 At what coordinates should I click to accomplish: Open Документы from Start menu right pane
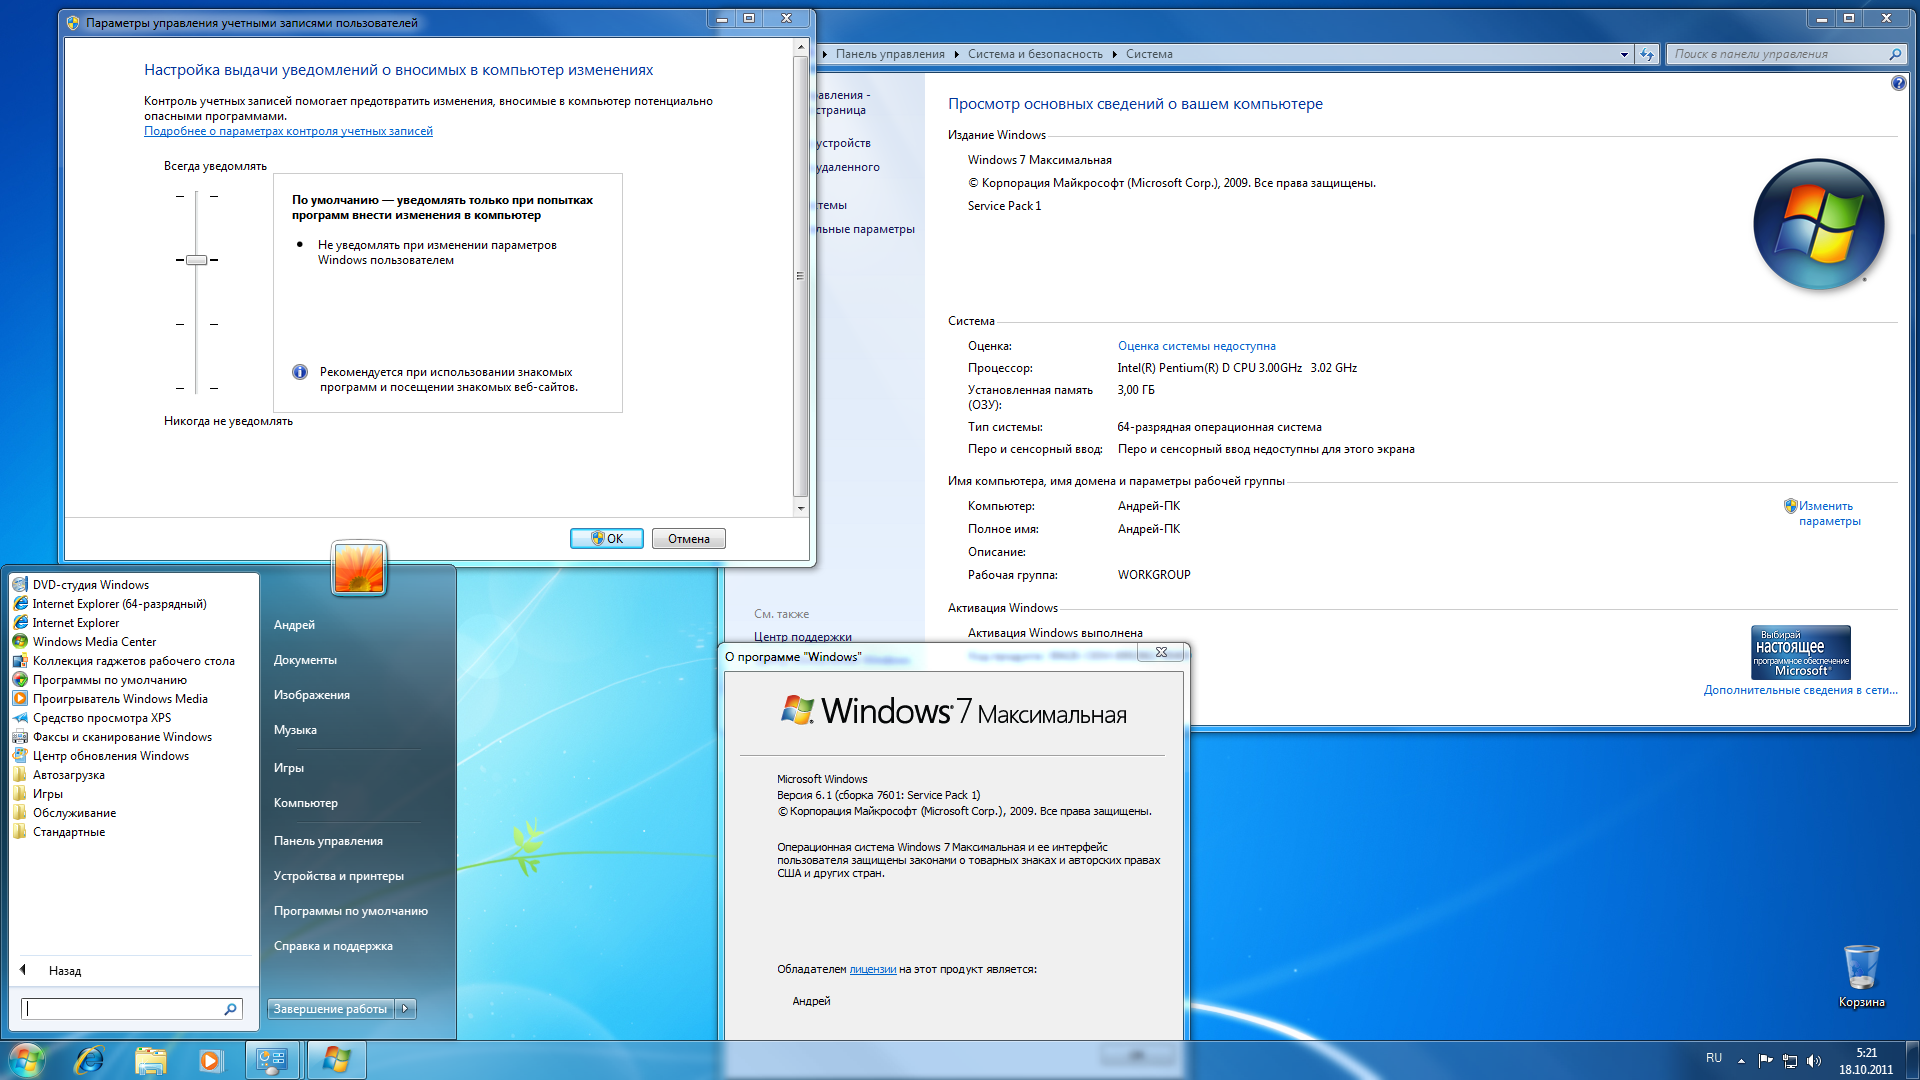click(x=305, y=660)
